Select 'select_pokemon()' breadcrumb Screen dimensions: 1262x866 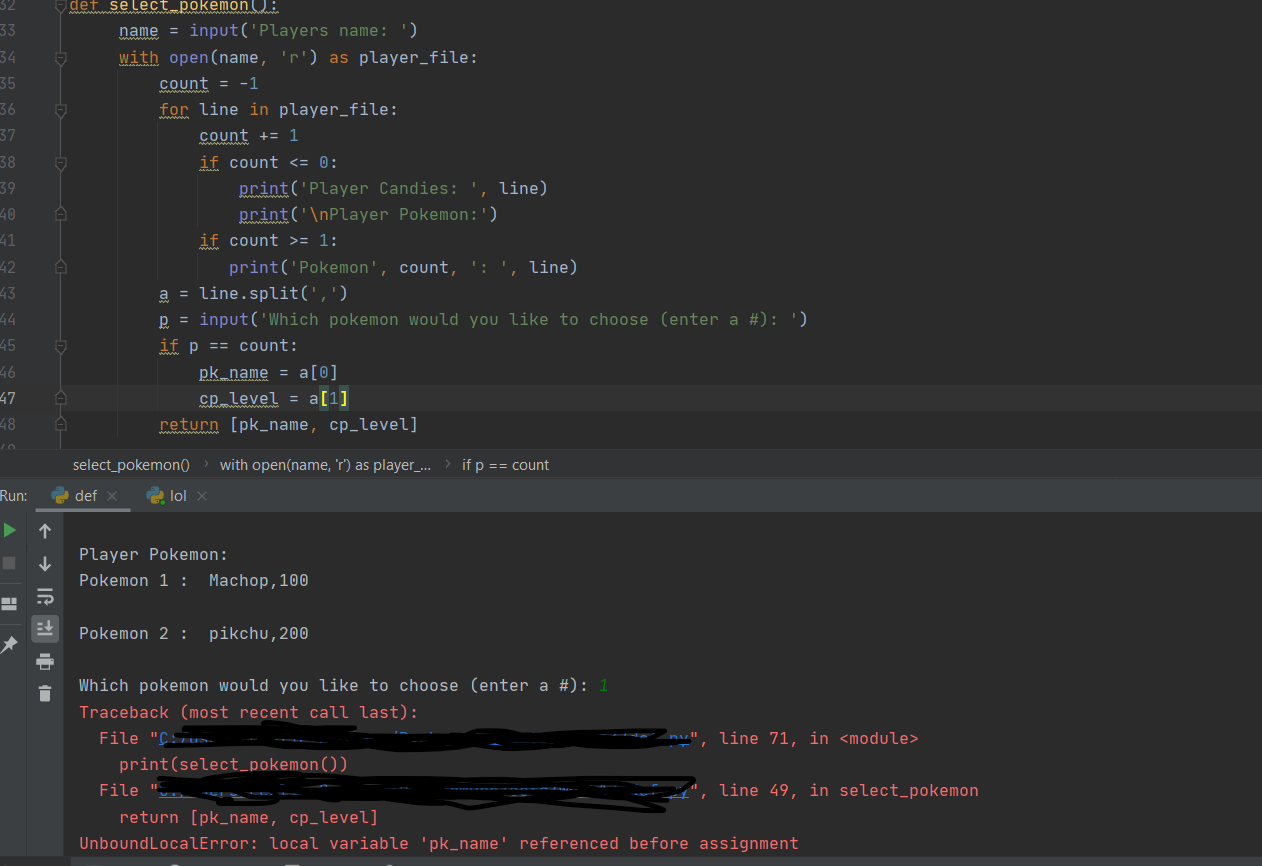click(x=131, y=465)
